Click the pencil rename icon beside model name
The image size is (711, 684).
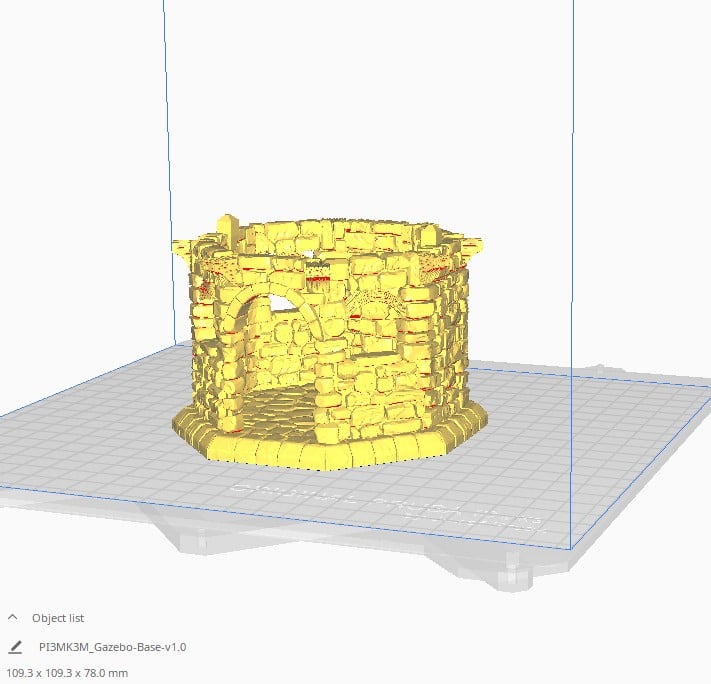pyautogui.click(x=14, y=647)
